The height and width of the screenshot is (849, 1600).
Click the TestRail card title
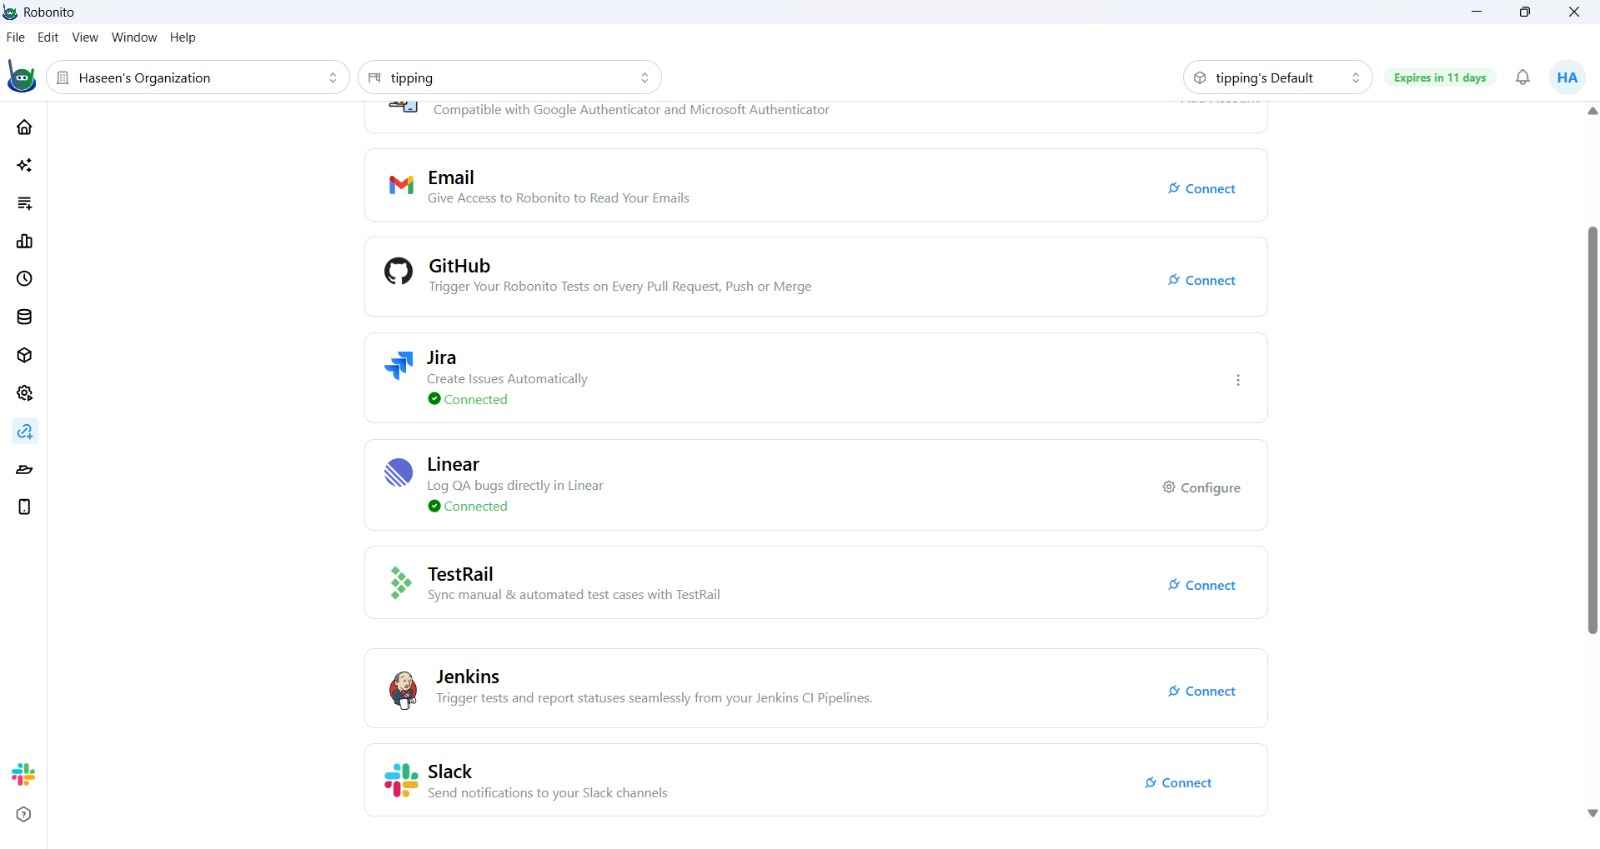tap(460, 574)
